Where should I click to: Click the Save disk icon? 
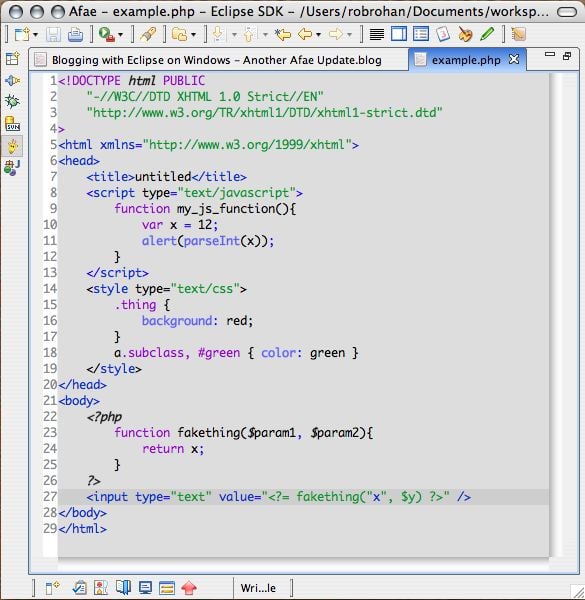click(53, 34)
